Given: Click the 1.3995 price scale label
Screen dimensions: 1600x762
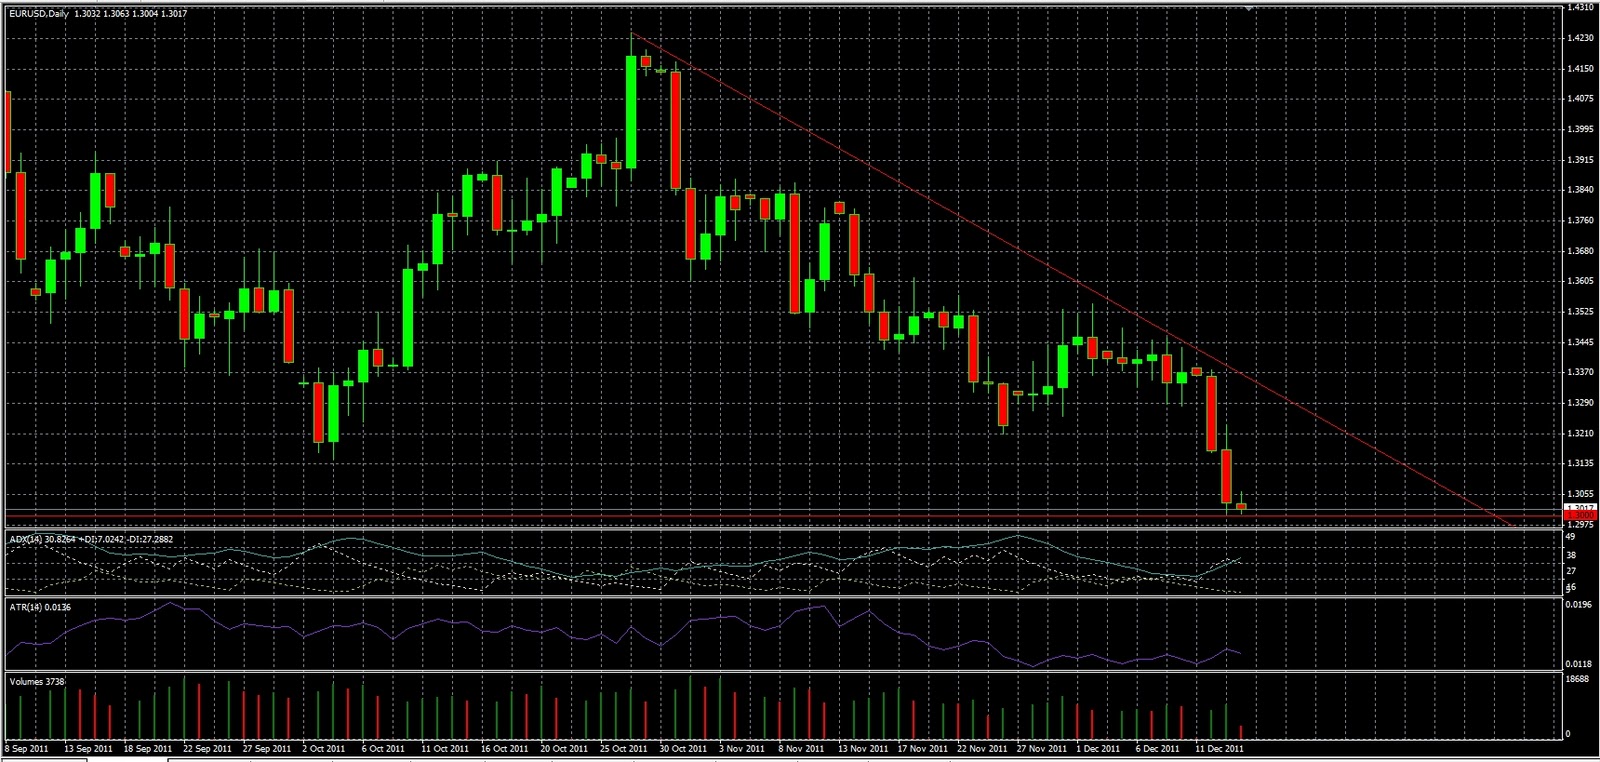Looking at the screenshot, I should click(1581, 129).
